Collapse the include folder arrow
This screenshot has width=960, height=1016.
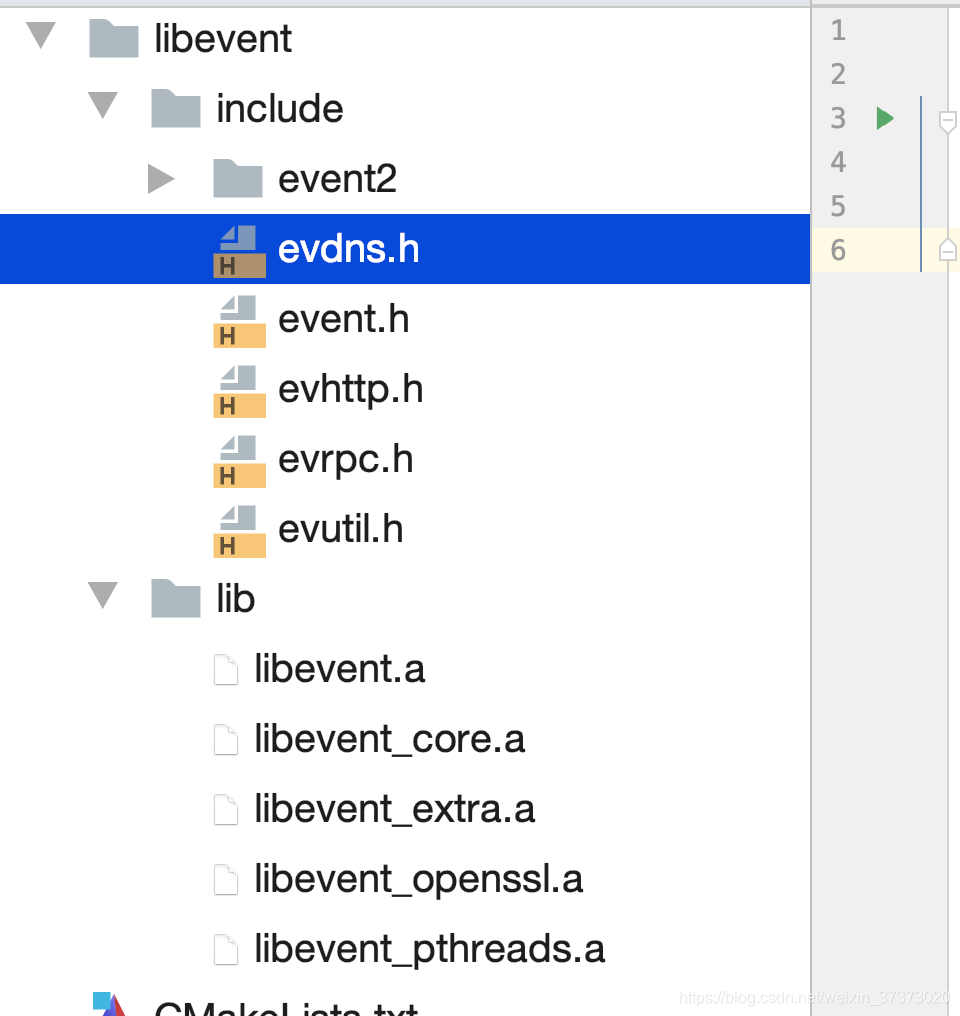[103, 105]
